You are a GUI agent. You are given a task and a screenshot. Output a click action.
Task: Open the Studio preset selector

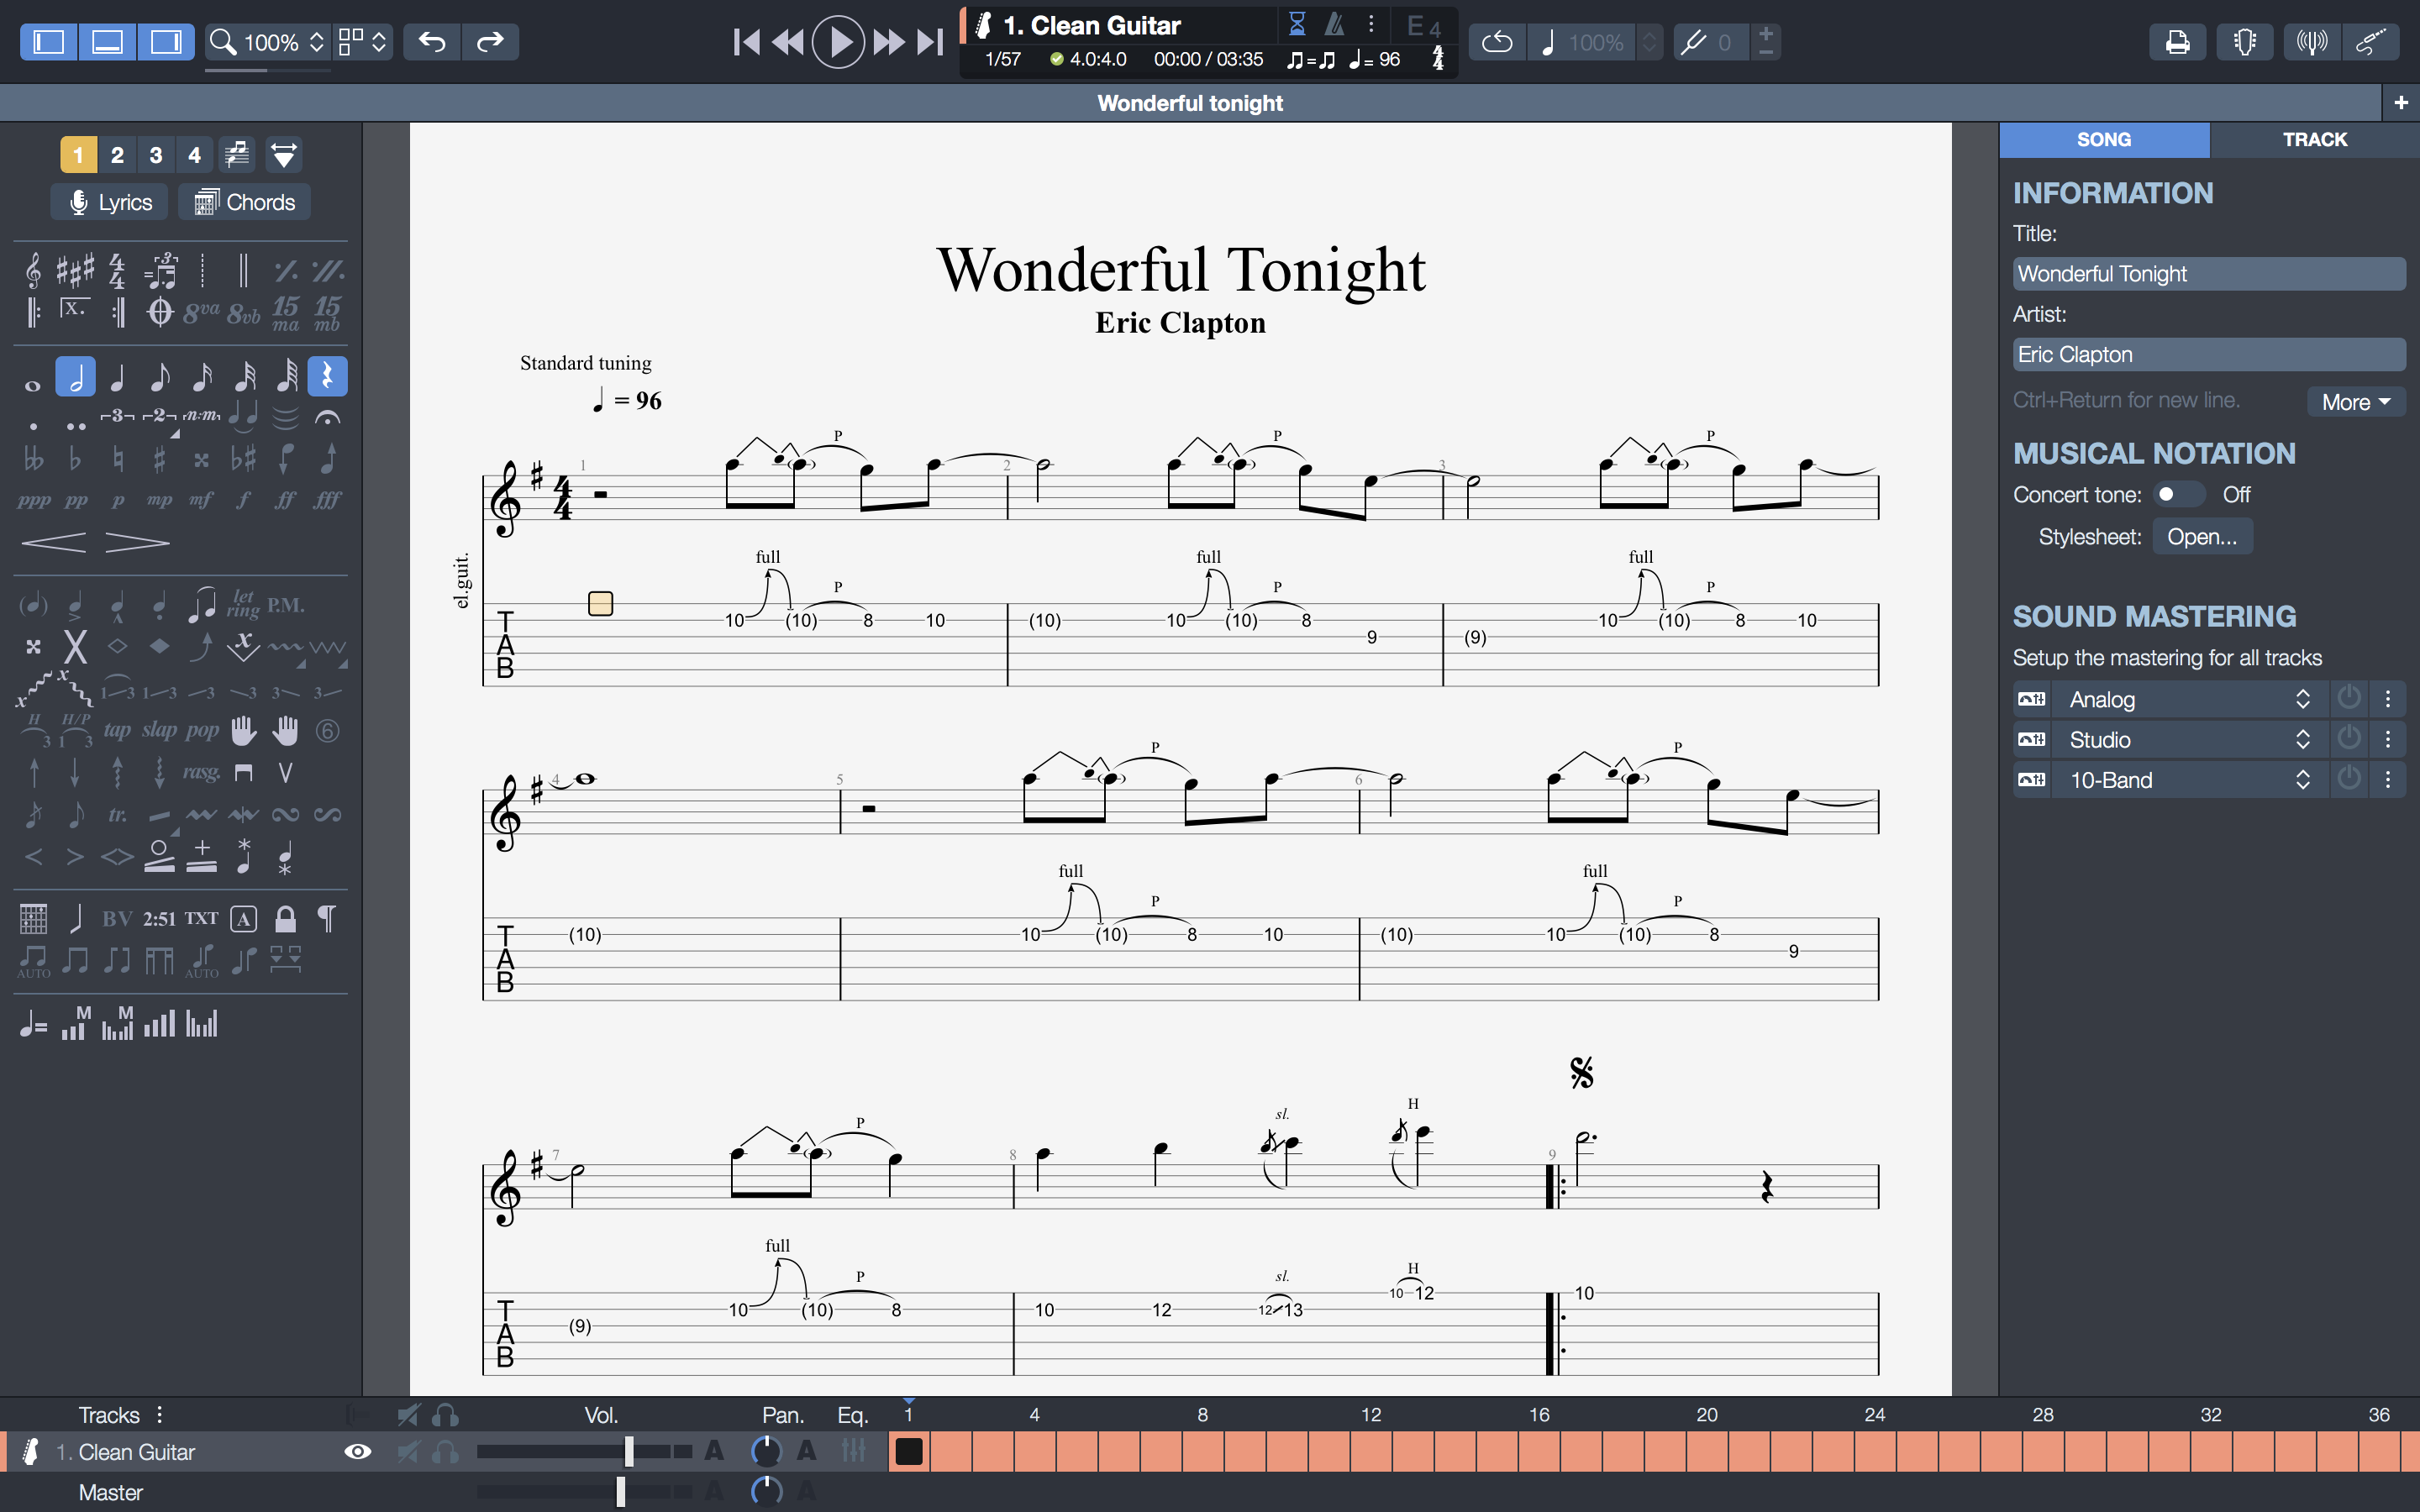tap(2190, 739)
